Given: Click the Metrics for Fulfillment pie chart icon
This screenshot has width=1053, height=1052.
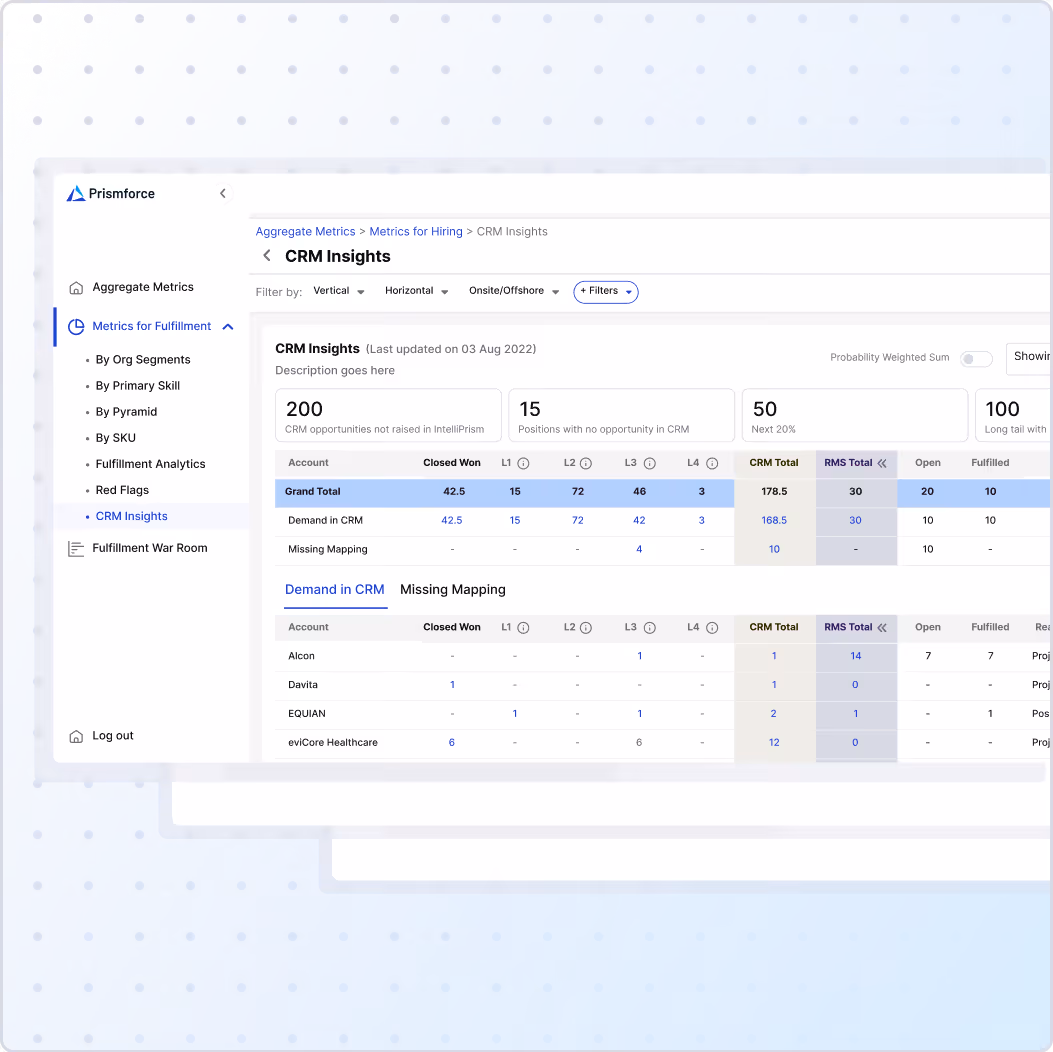Looking at the screenshot, I should (76, 325).
